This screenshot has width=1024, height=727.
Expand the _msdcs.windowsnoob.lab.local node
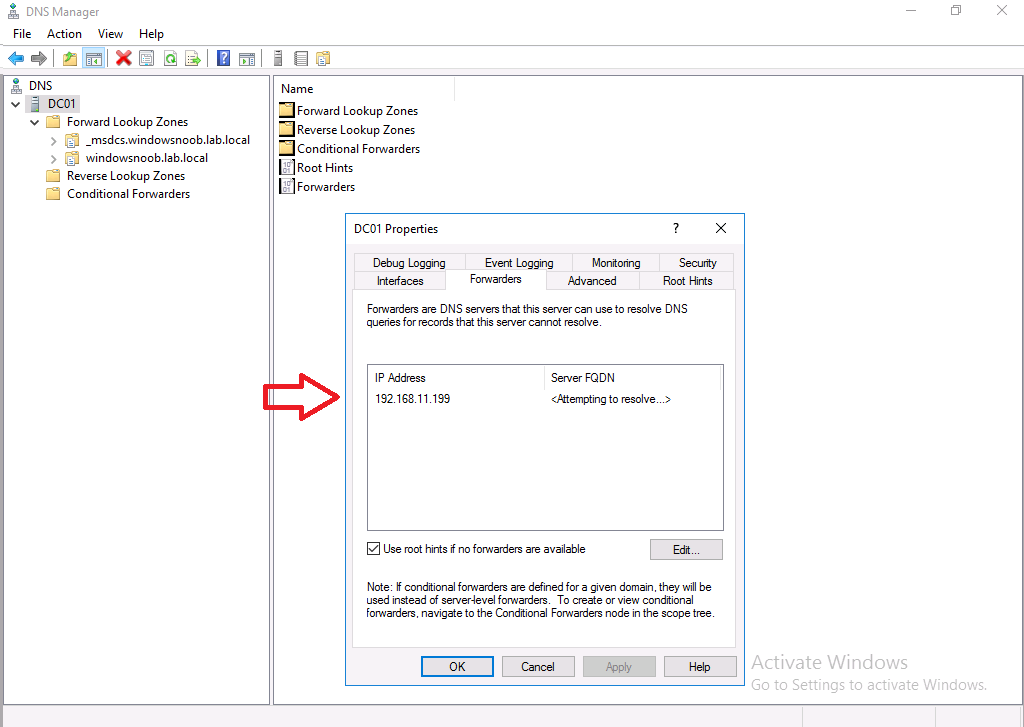tap(54, 140)
